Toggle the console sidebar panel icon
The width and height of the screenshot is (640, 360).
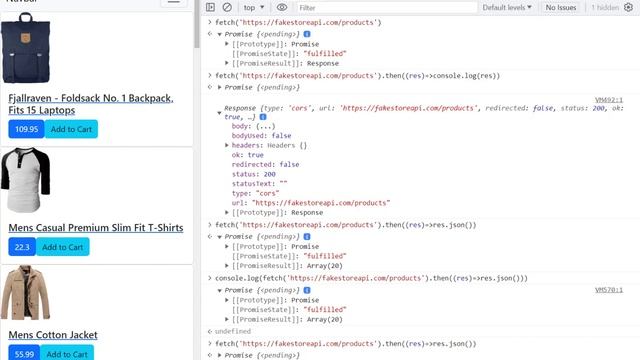(x=210, y=7)
